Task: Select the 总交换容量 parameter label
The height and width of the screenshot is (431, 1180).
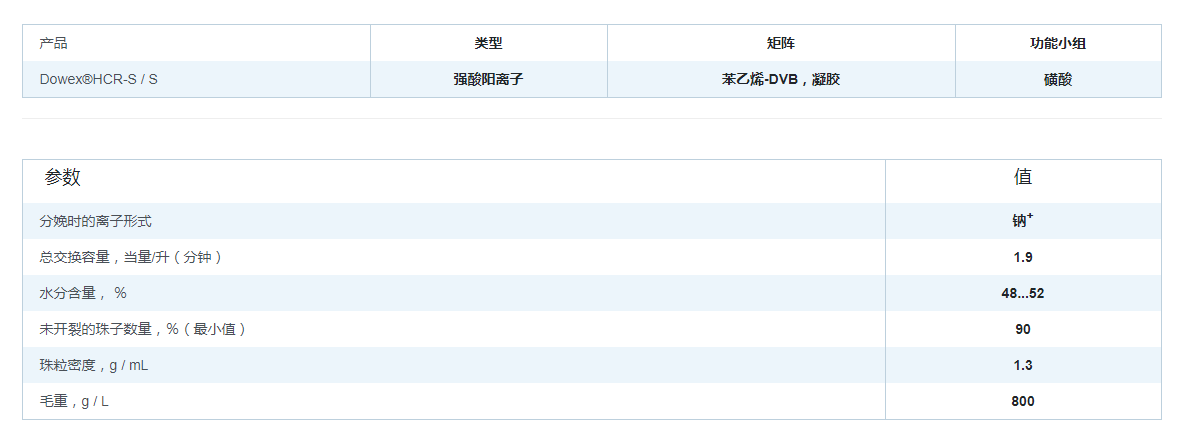Action: [130, 257]
